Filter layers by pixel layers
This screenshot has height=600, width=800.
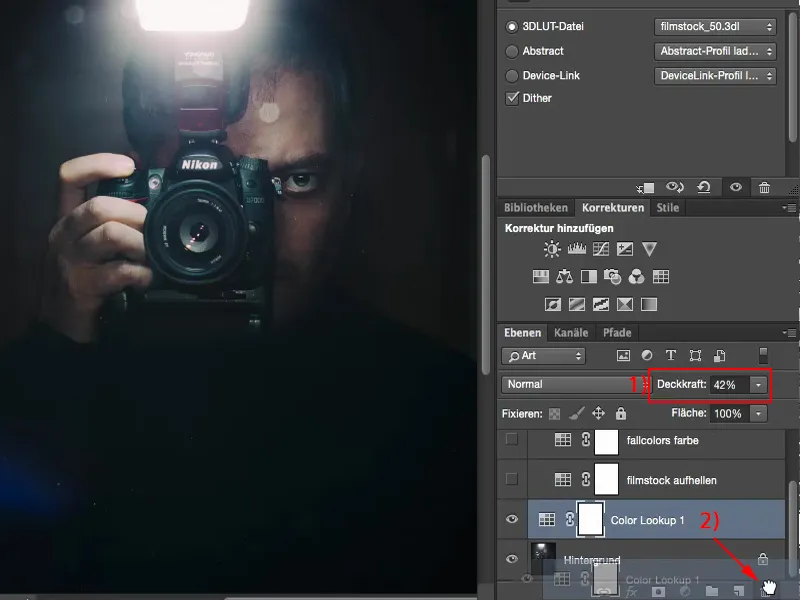(x=623, y=356)
